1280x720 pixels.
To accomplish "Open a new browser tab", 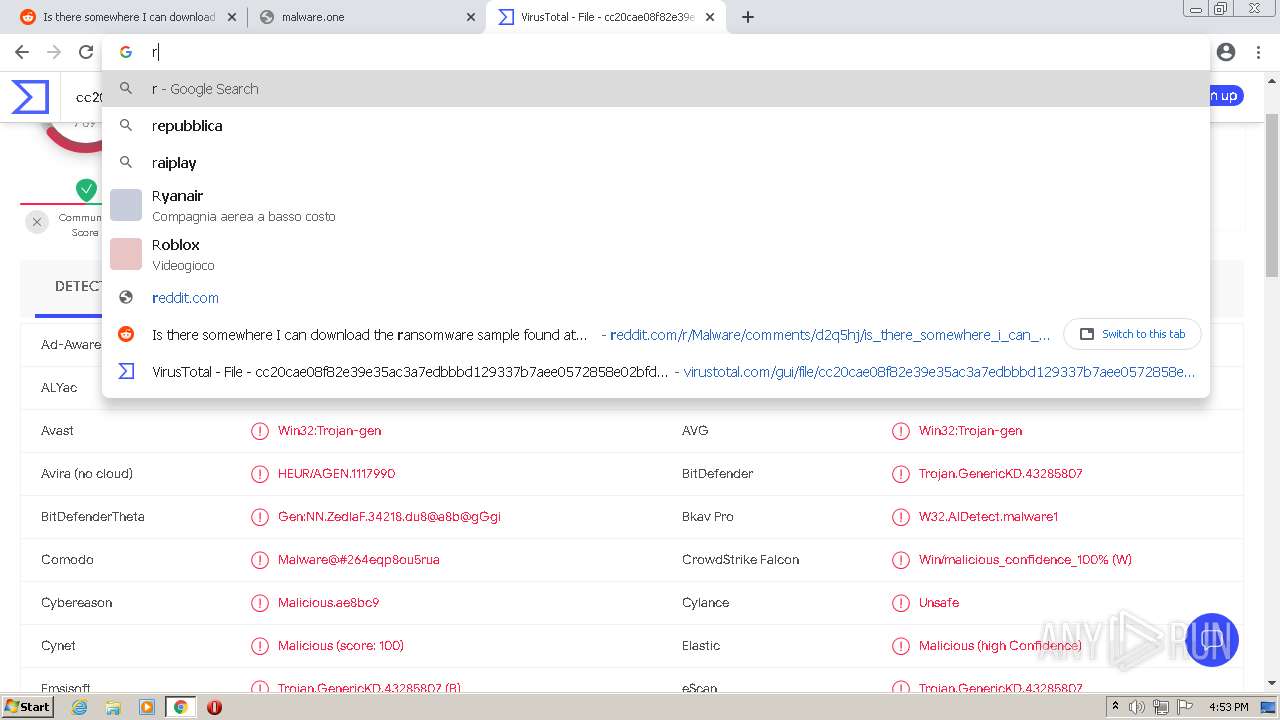I will coord(748,17).
